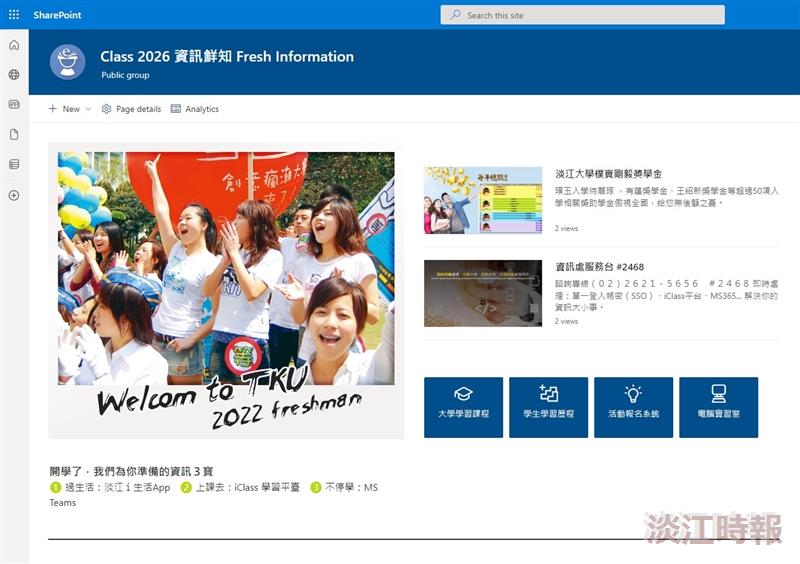This screenshot has width=800, height=564.
Task: Open the 大學學習課程 quick link tile
Action: pos(463,407)
